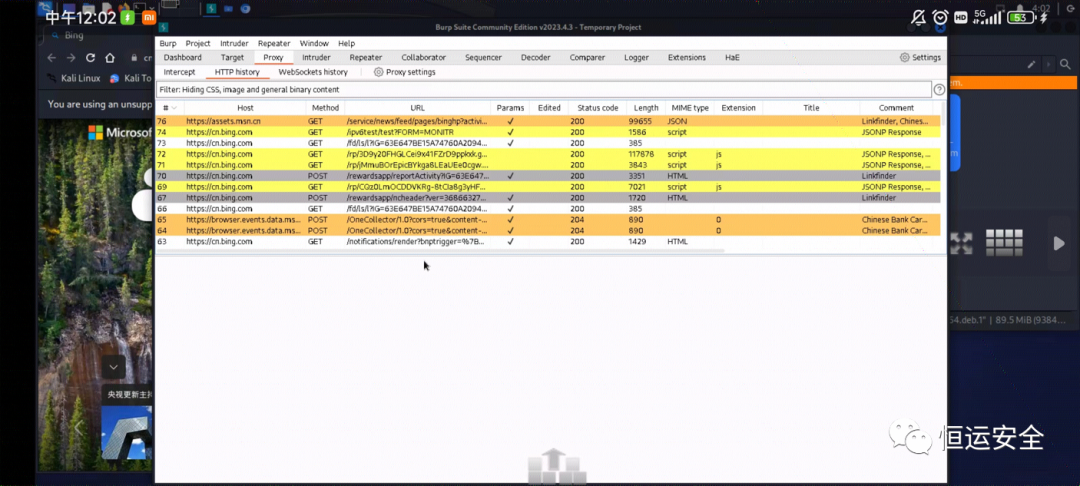The image size is (1080, 486).
Task: Switch to the Repeater tab
Action: click(366, 58)
